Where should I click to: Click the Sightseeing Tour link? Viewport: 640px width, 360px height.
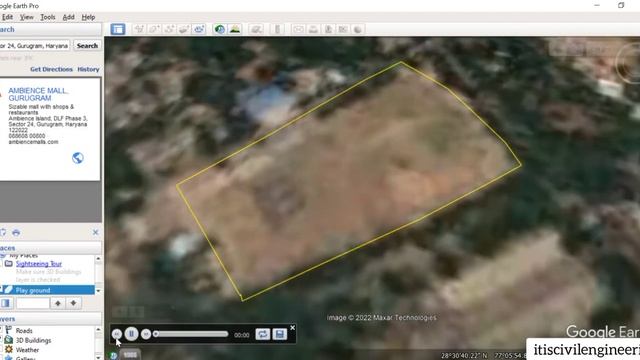[x=39, y=264]
